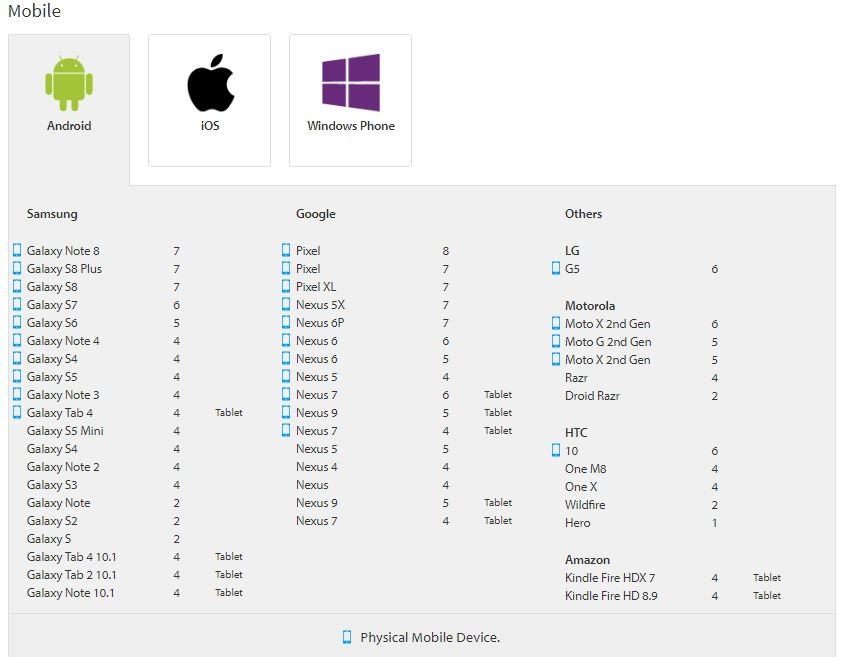Click the Android robot icon

pos(69,82)
